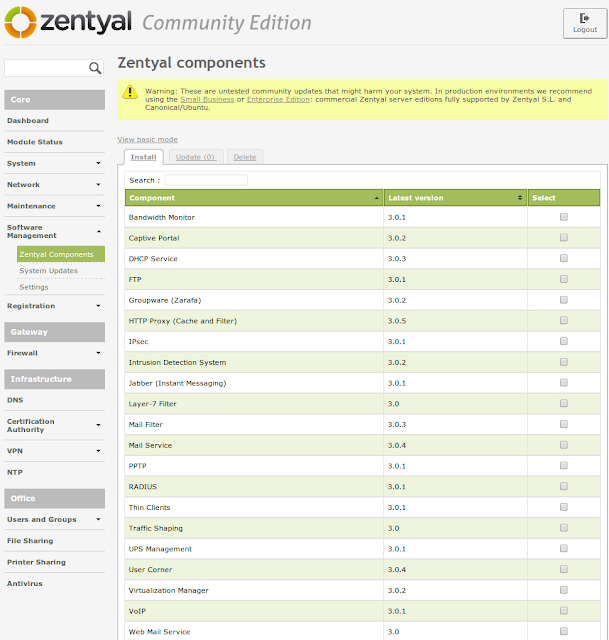Screen dimensions: 609x640
Task: Open Antivirus in sidebar
Action: coord(24,583)
